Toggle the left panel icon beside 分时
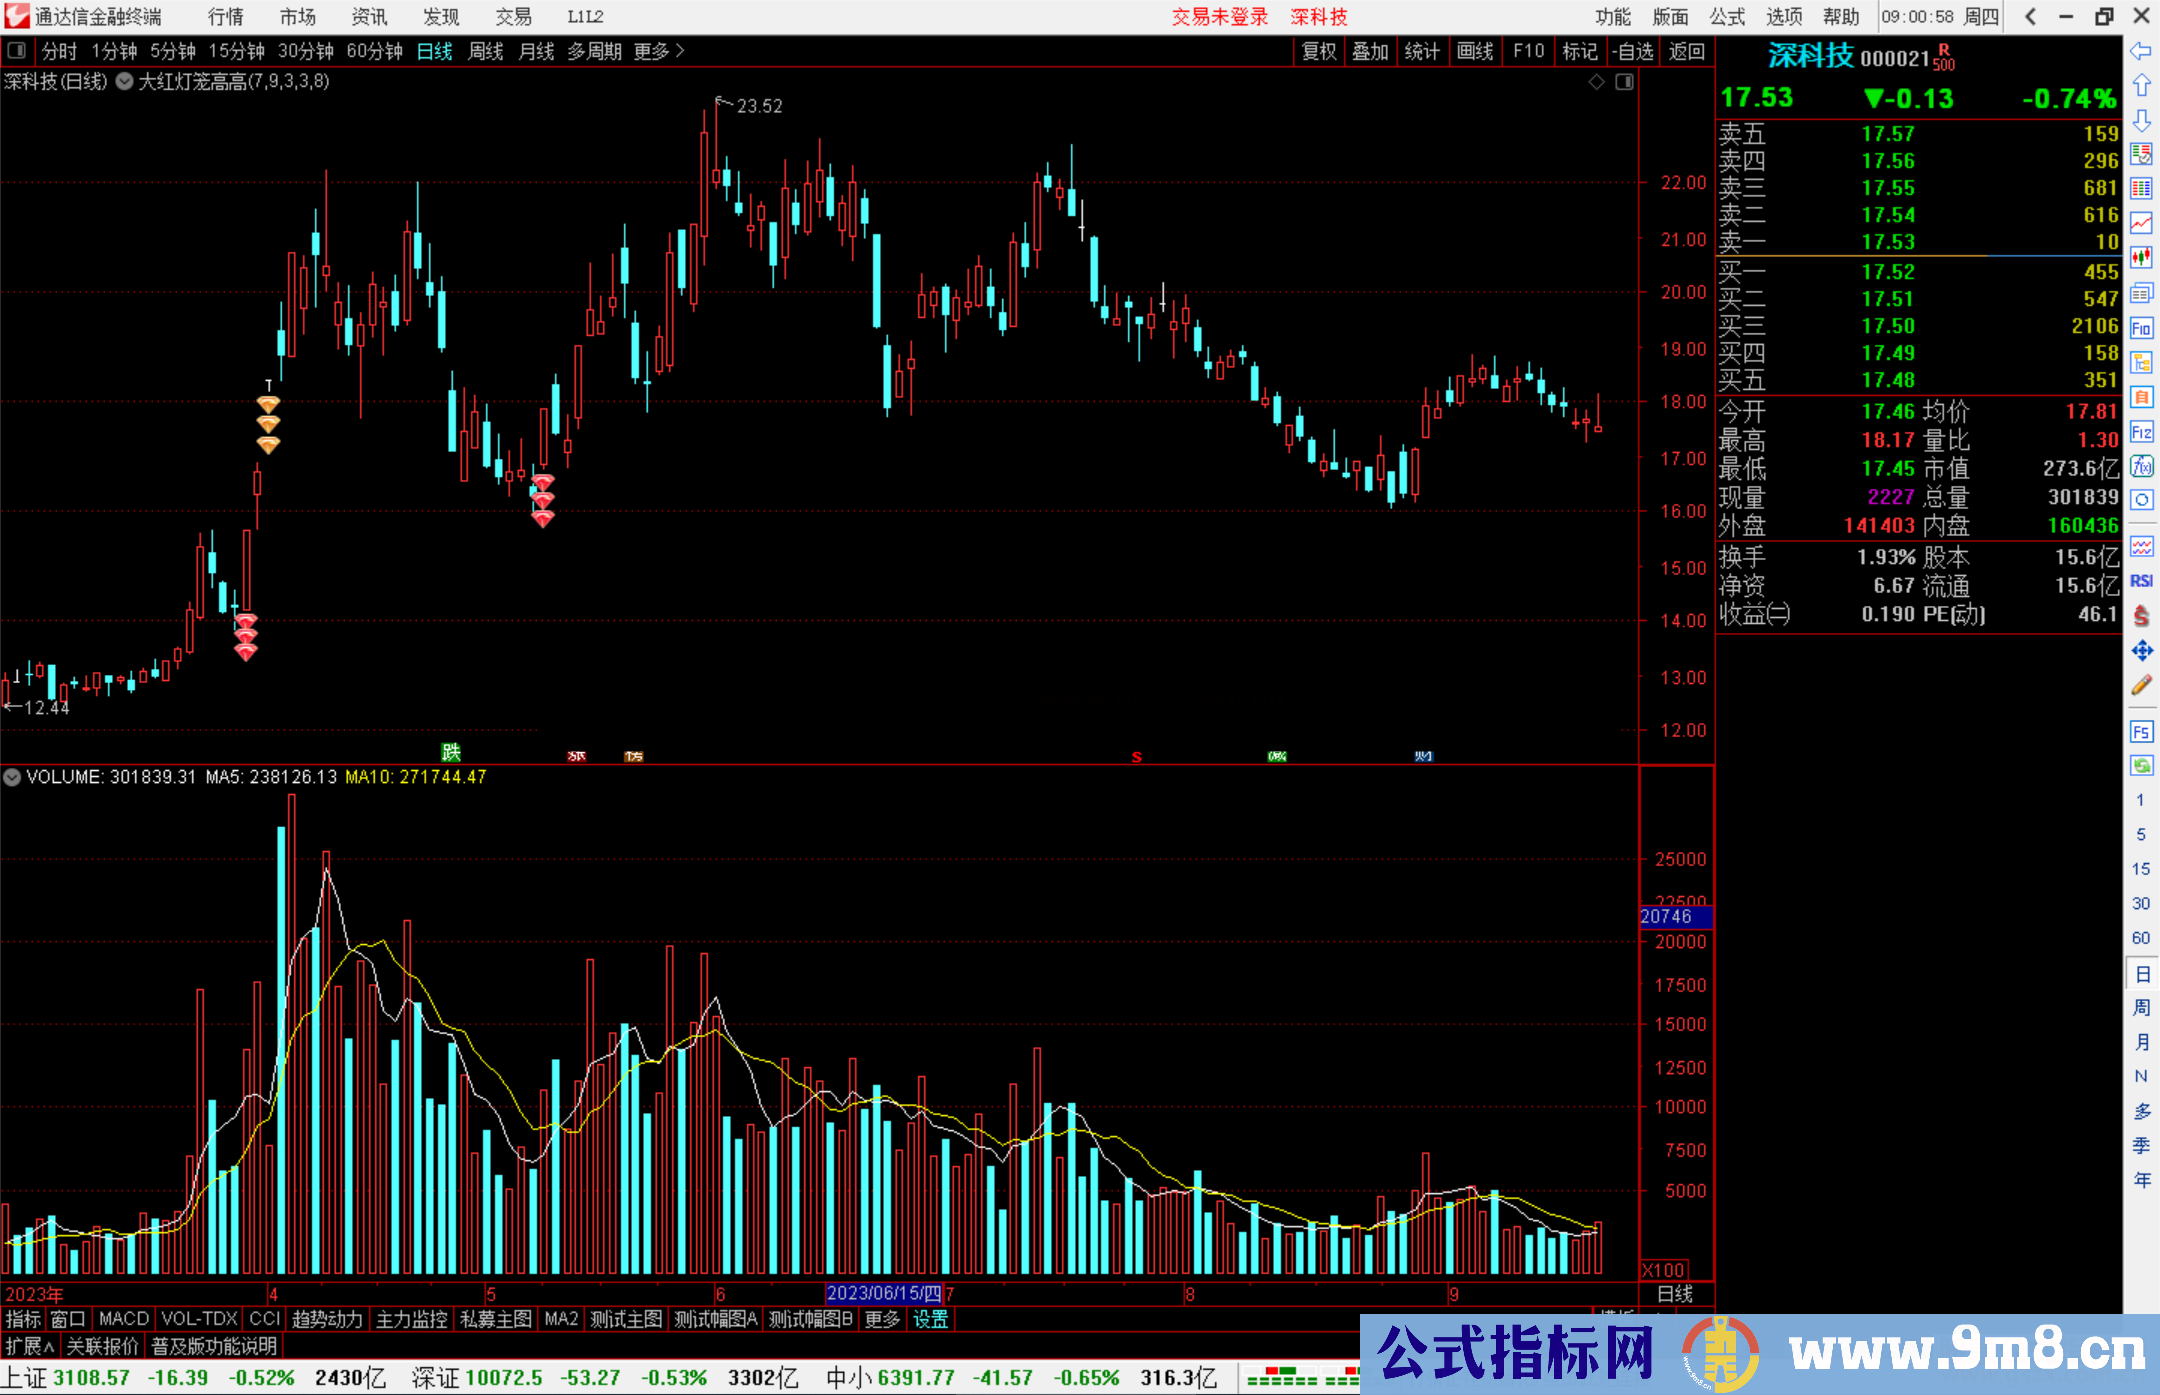The width and height of the screenshot is (2160, 1395). point(17,51)
